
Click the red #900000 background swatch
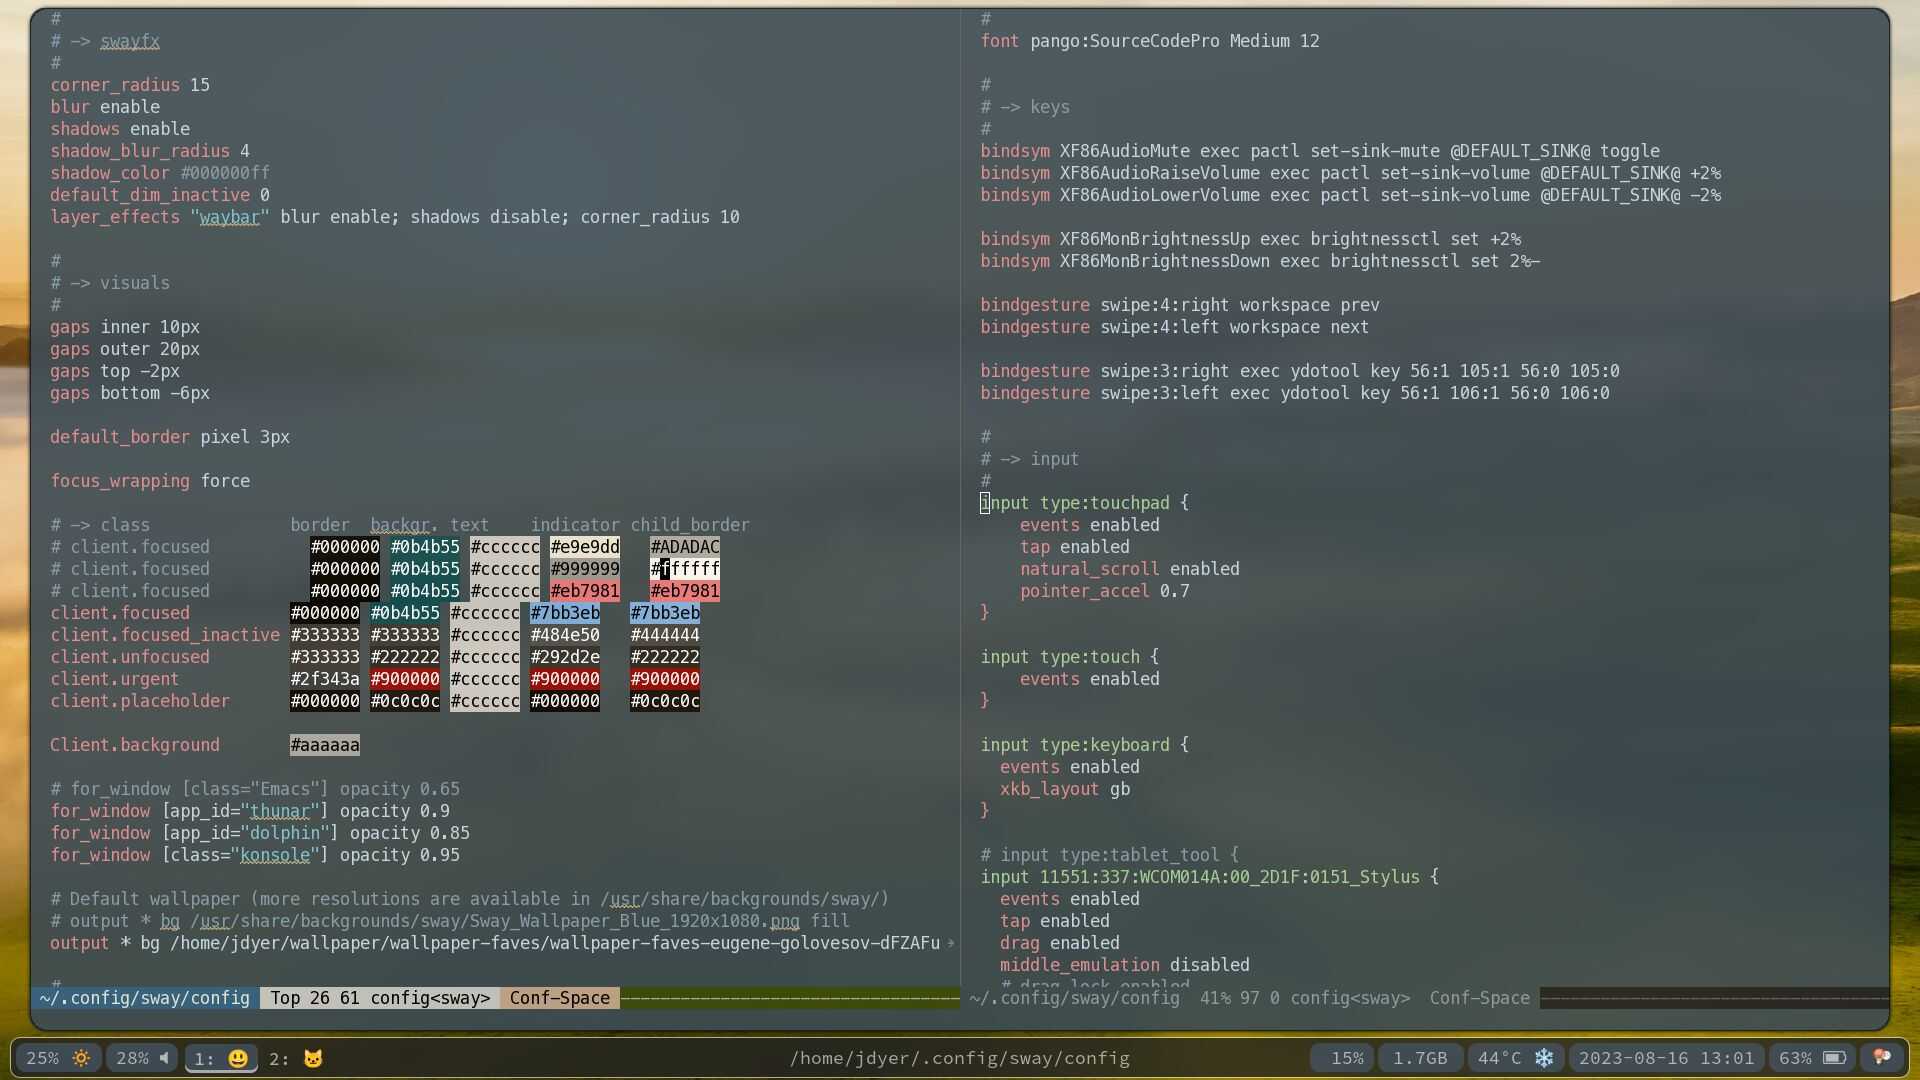[405, 679]
